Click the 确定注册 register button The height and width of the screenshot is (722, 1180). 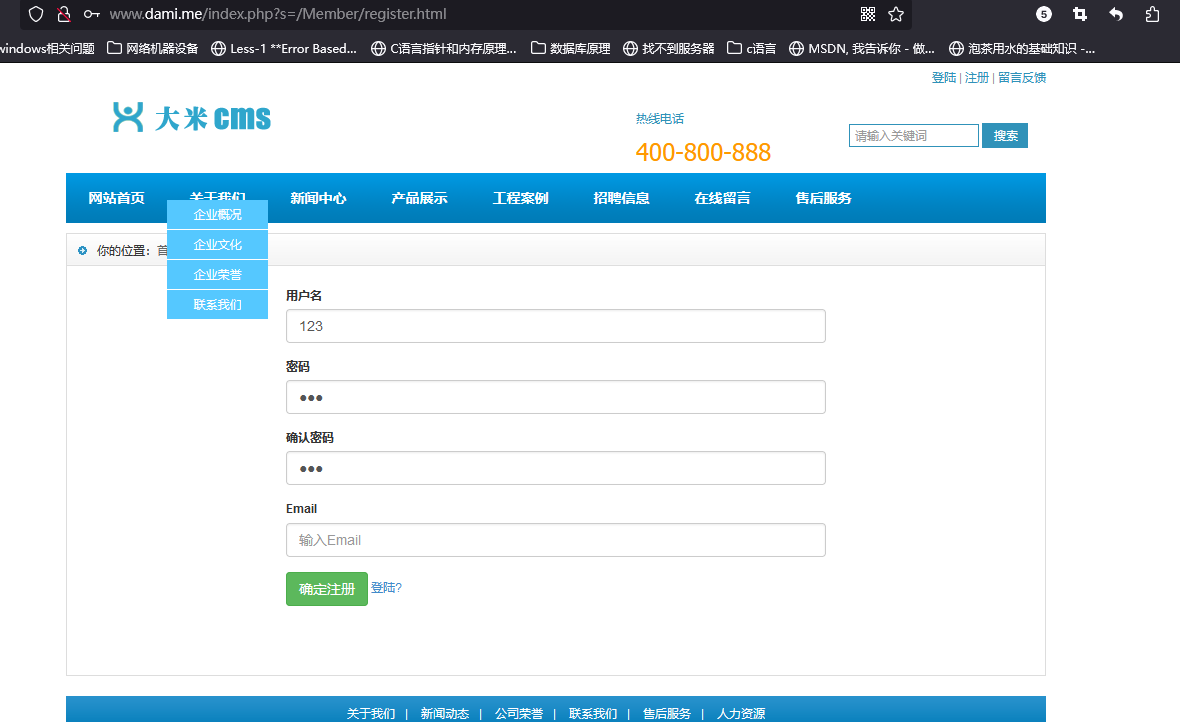(326, 588)
